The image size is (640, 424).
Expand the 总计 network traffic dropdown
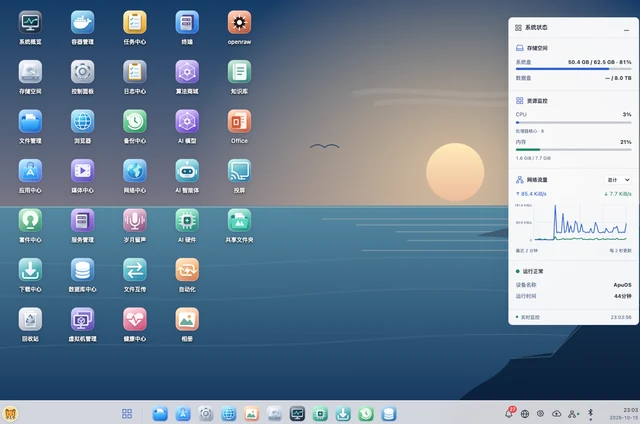click(x=618, y=180)
